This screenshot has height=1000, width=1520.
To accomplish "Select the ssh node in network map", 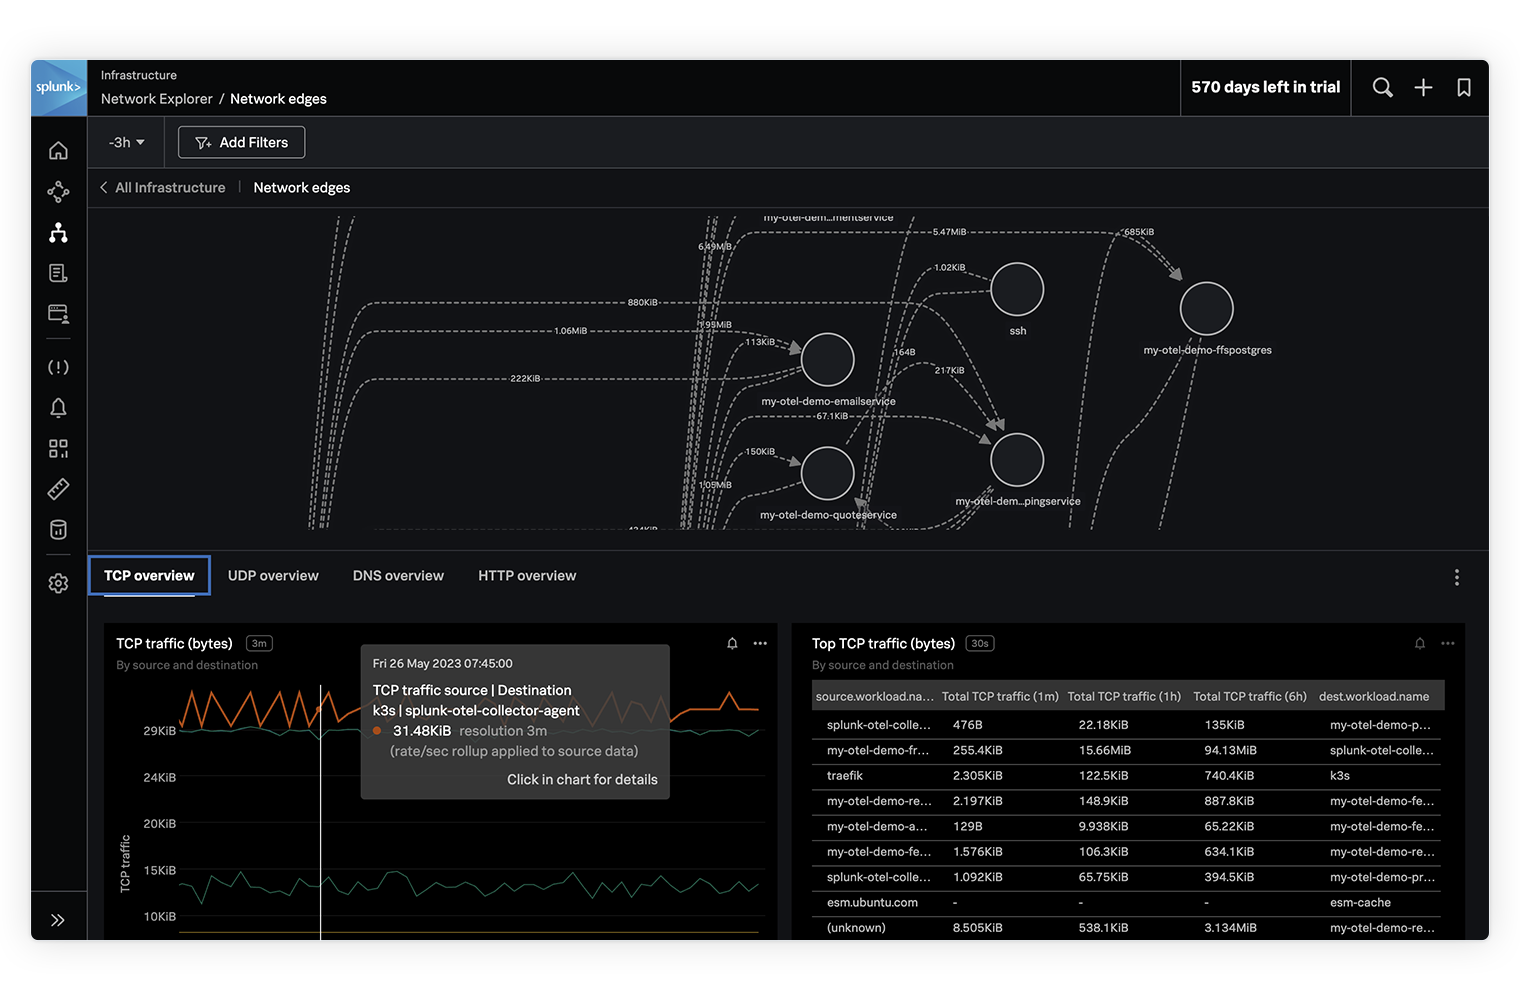I will pos(1017,290).
